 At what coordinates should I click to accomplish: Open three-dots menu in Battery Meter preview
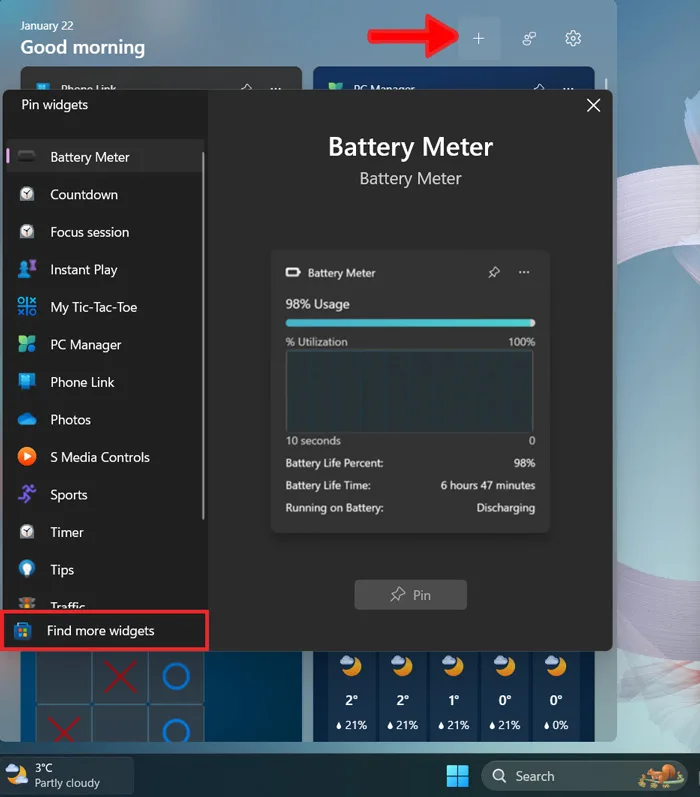pyautogui.click(x=524, y=272)
